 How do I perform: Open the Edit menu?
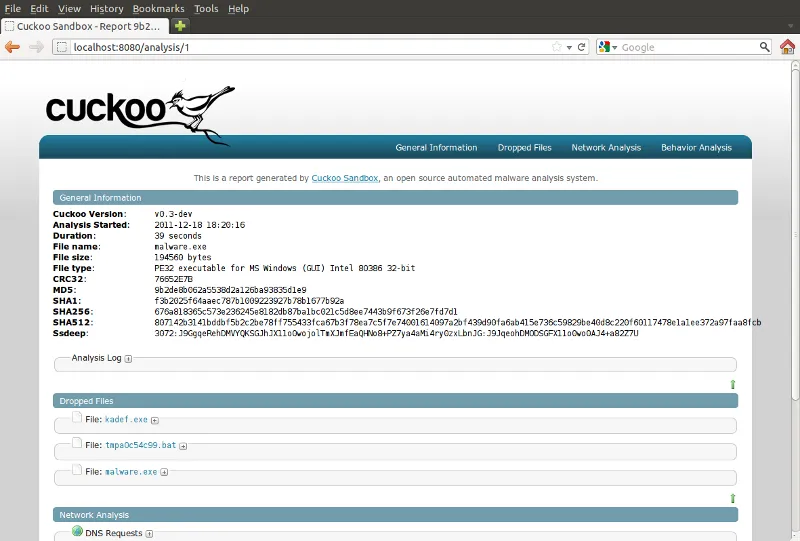pos(39,9)
